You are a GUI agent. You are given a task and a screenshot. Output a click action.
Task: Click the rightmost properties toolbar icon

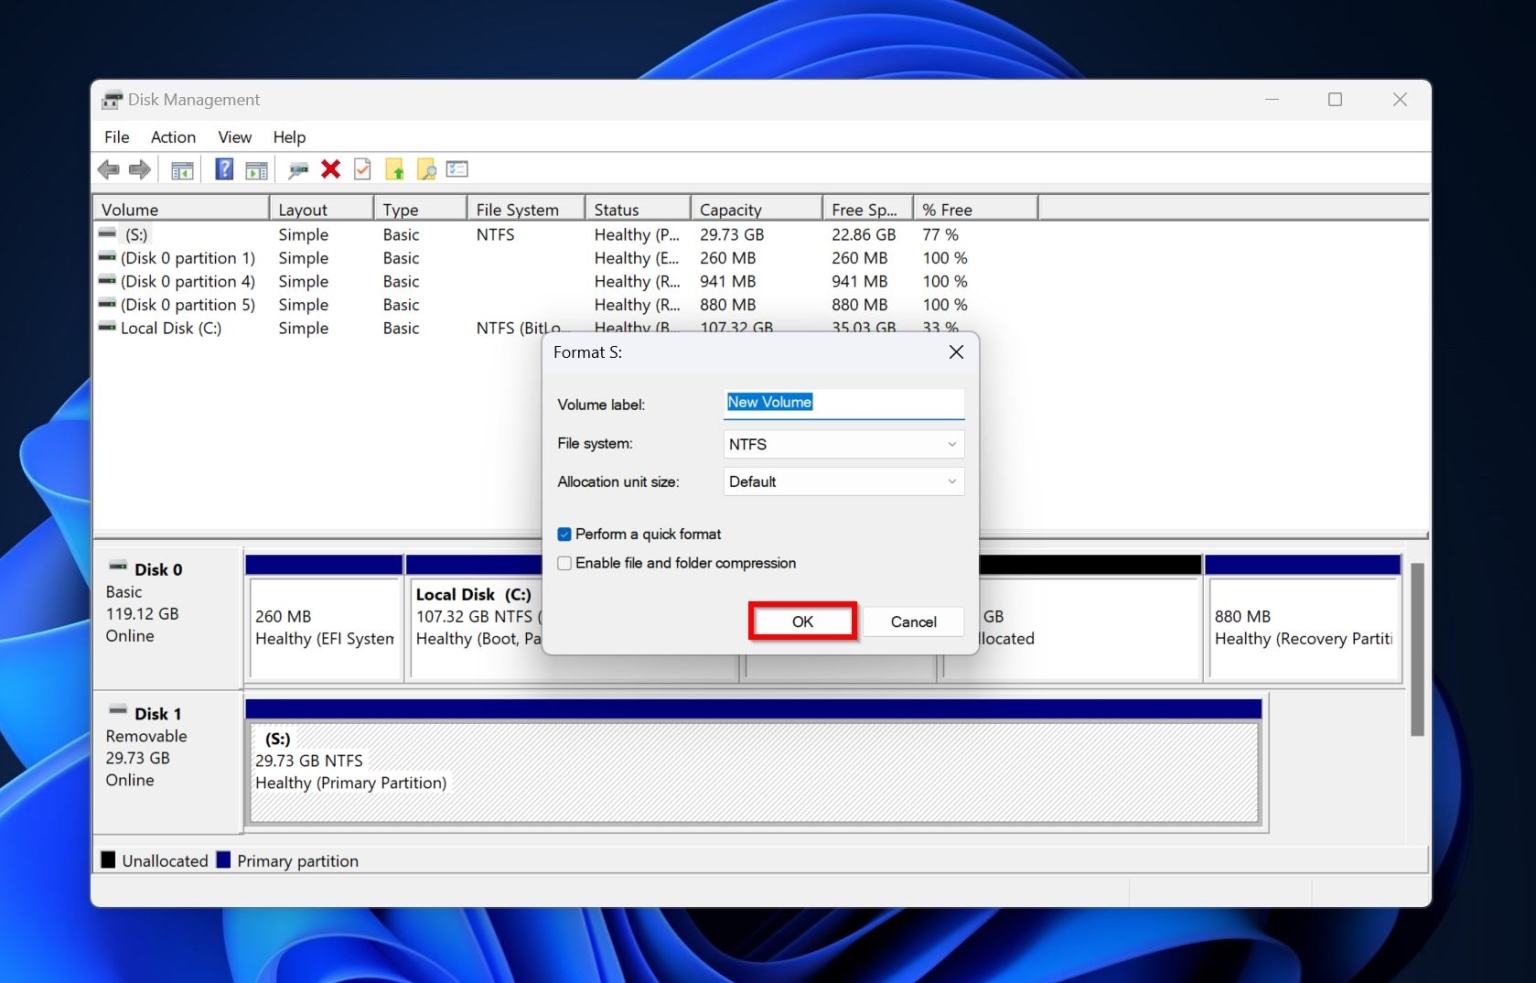coord(457,169)
